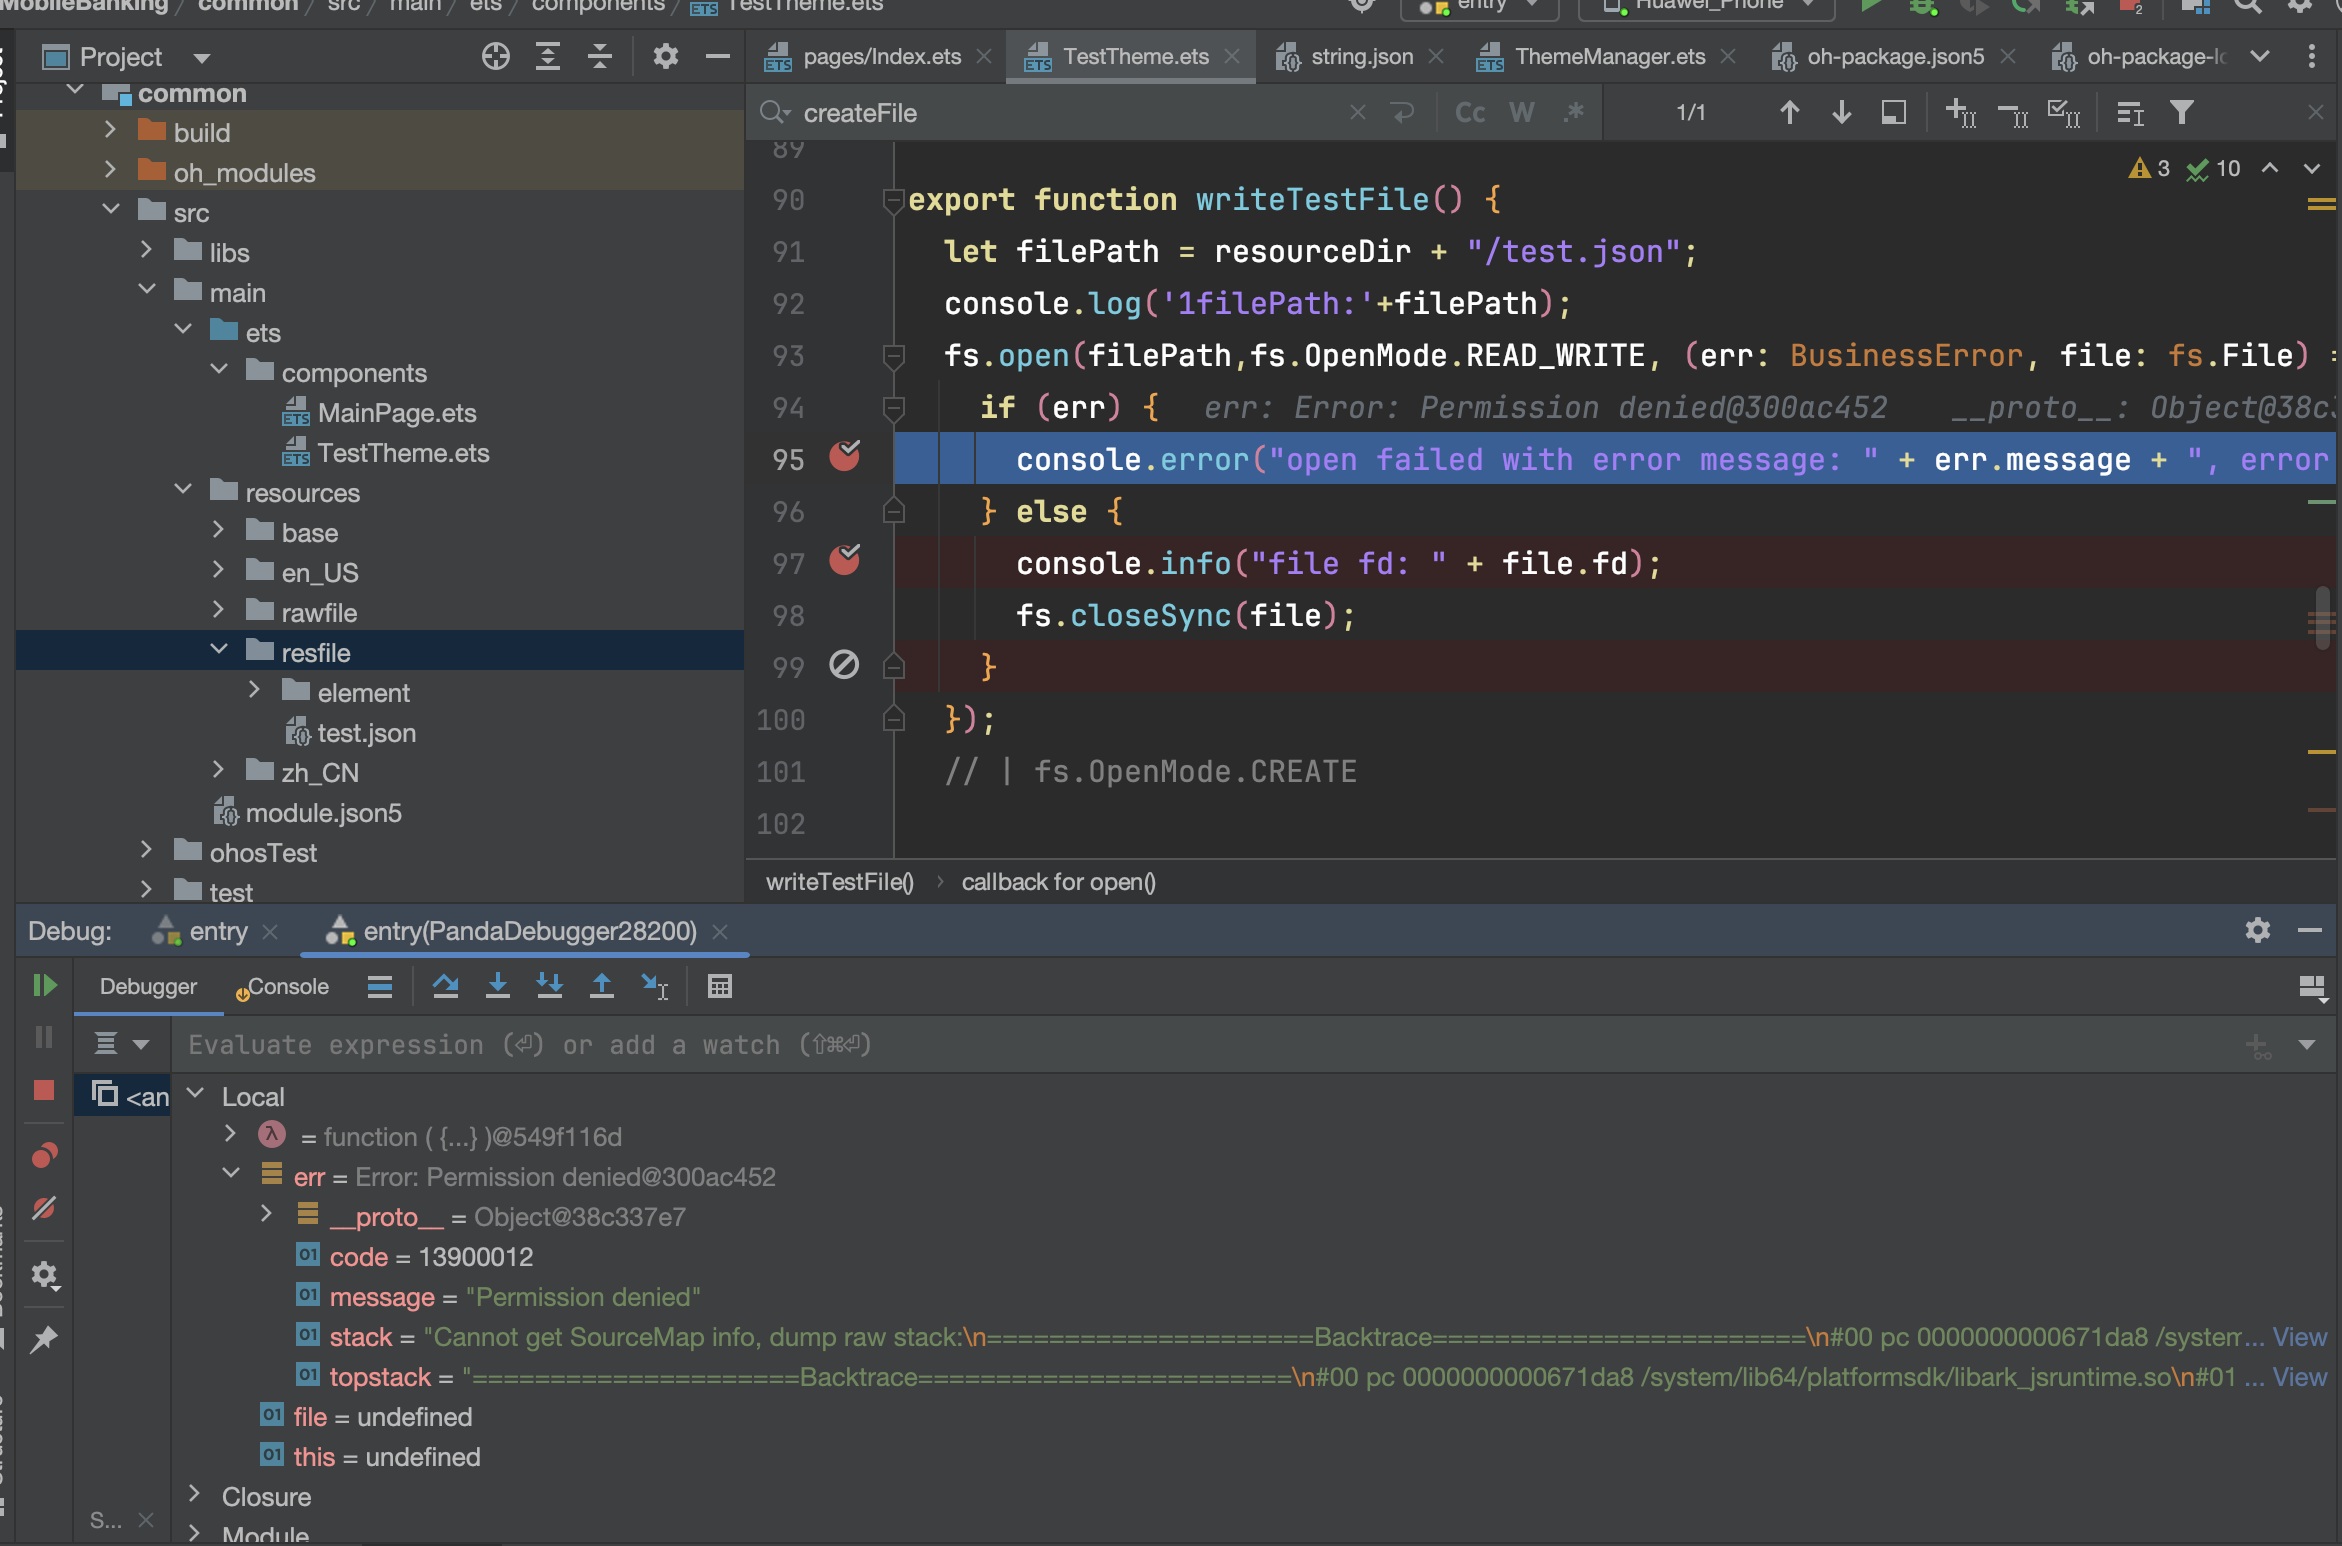Click the fold marker on line 90
The image size is (2342, 1546).
893,200
